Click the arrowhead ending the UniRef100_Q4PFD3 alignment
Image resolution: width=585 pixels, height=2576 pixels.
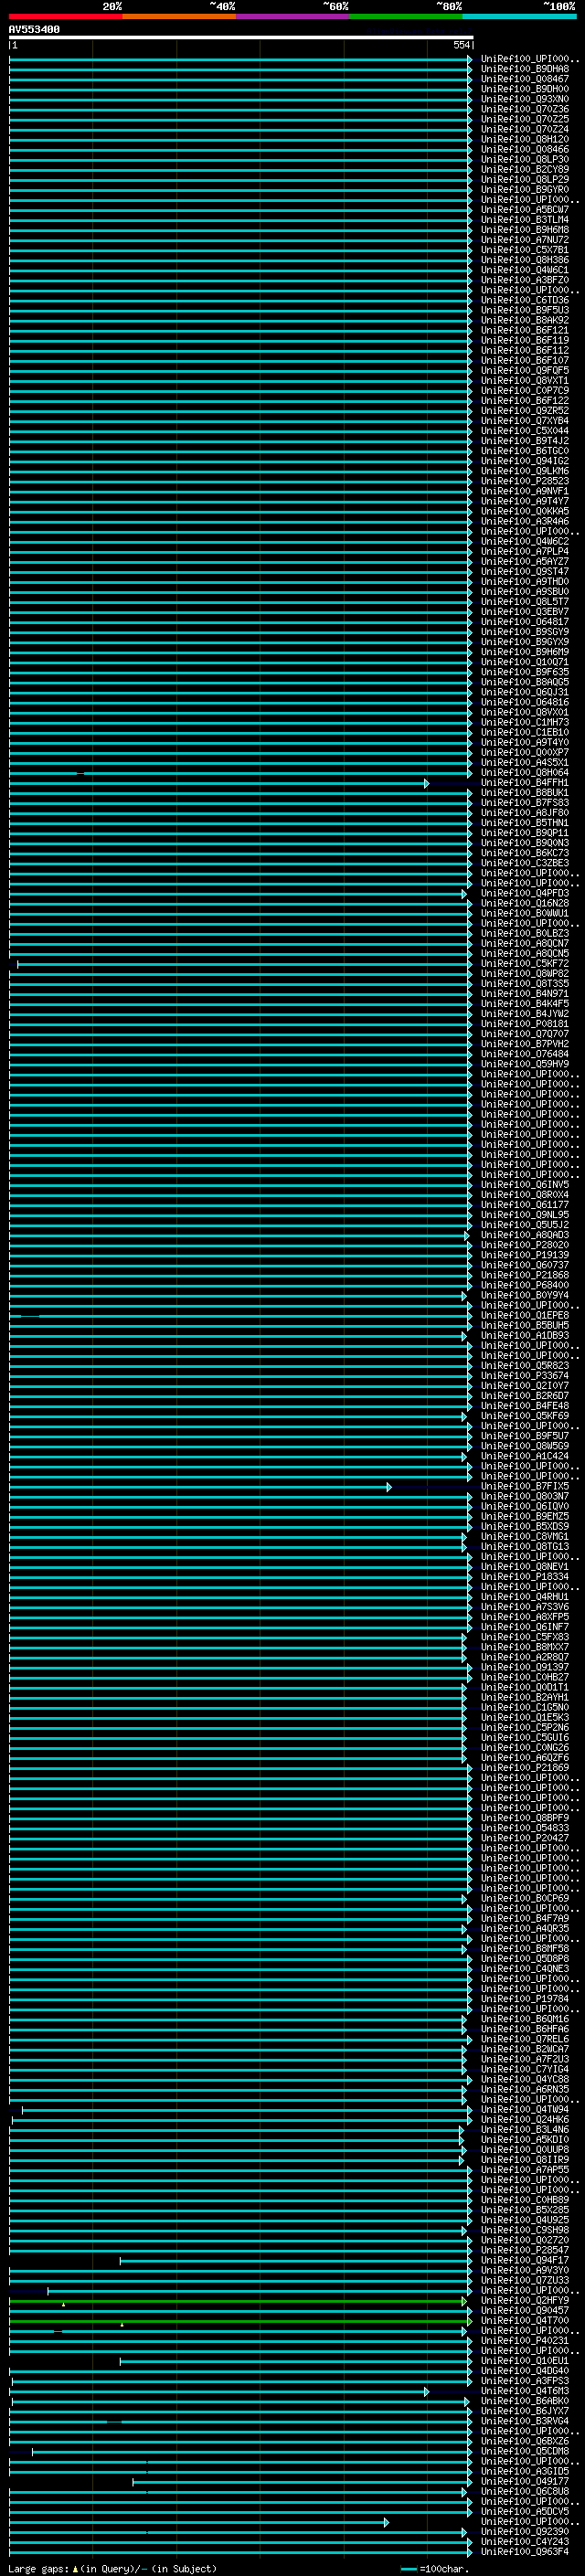click(x=464, y=894)
